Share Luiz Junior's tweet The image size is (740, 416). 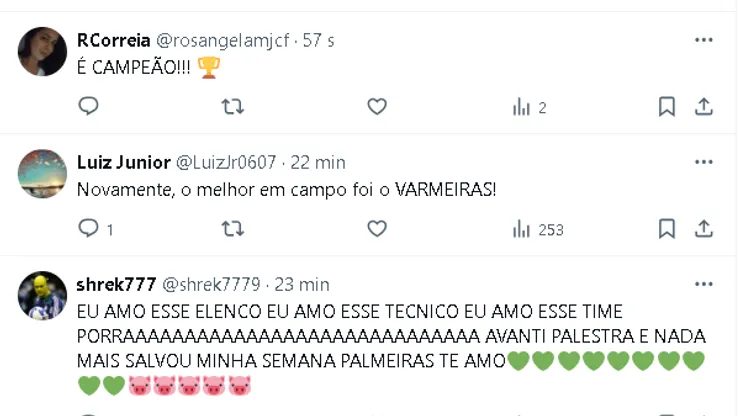[704, 229]
